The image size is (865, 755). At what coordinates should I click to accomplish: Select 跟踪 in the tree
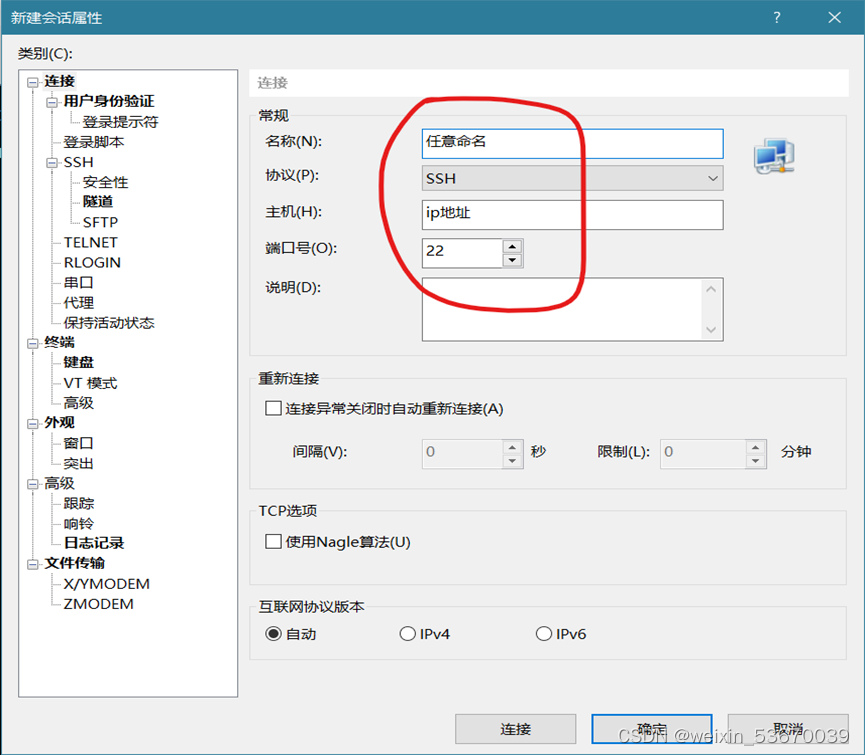[78, 504]
